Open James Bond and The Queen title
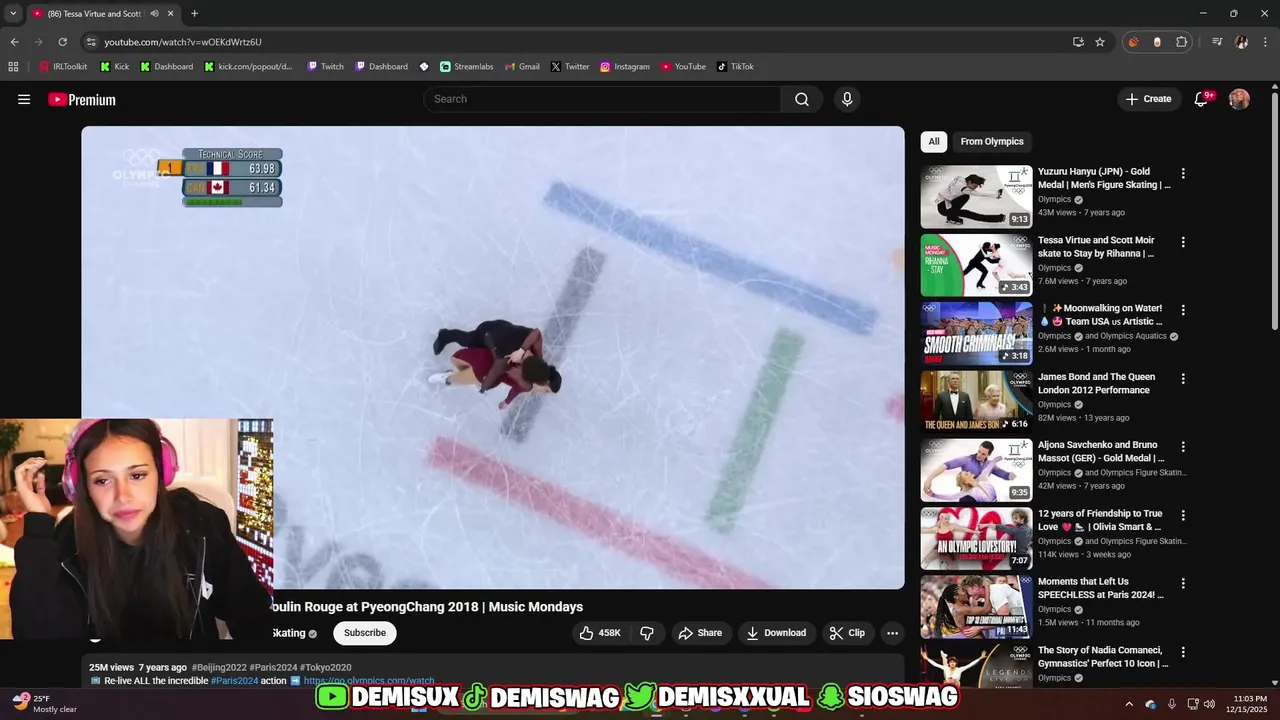Viewport: 1280px width, 720px height. [x=1097, y=384]
